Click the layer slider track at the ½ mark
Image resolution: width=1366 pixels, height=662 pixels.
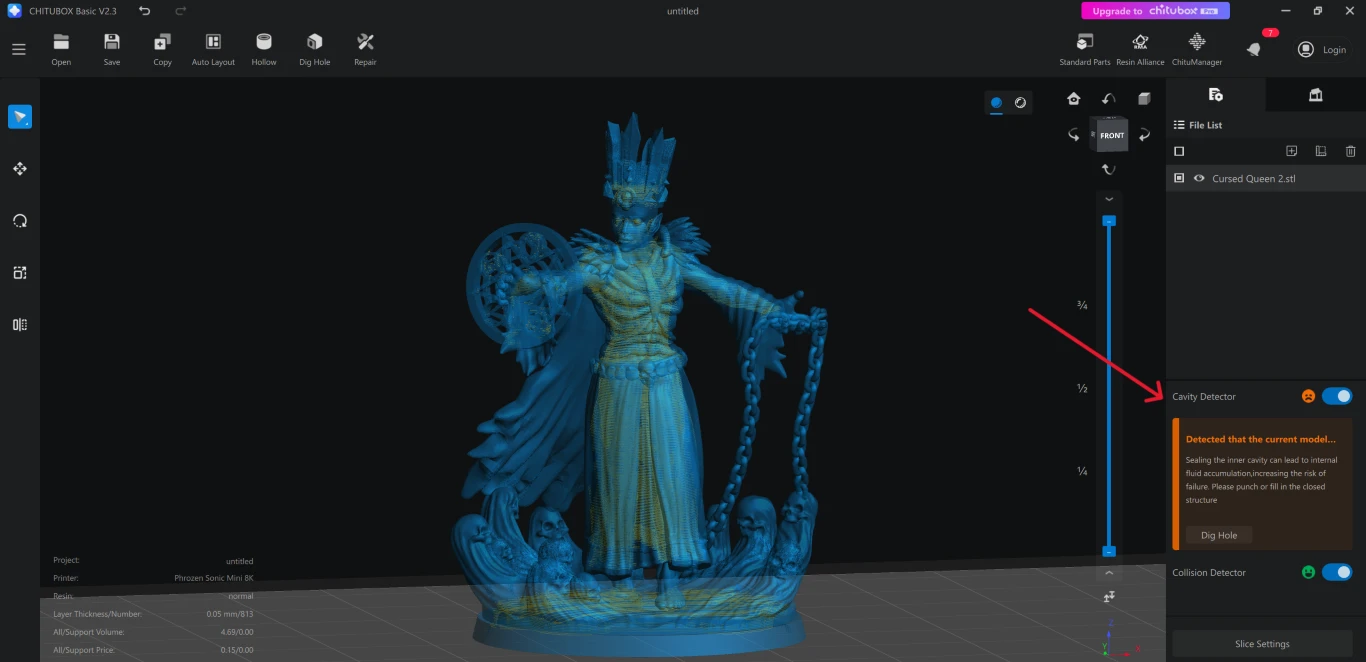(1109, 388)
